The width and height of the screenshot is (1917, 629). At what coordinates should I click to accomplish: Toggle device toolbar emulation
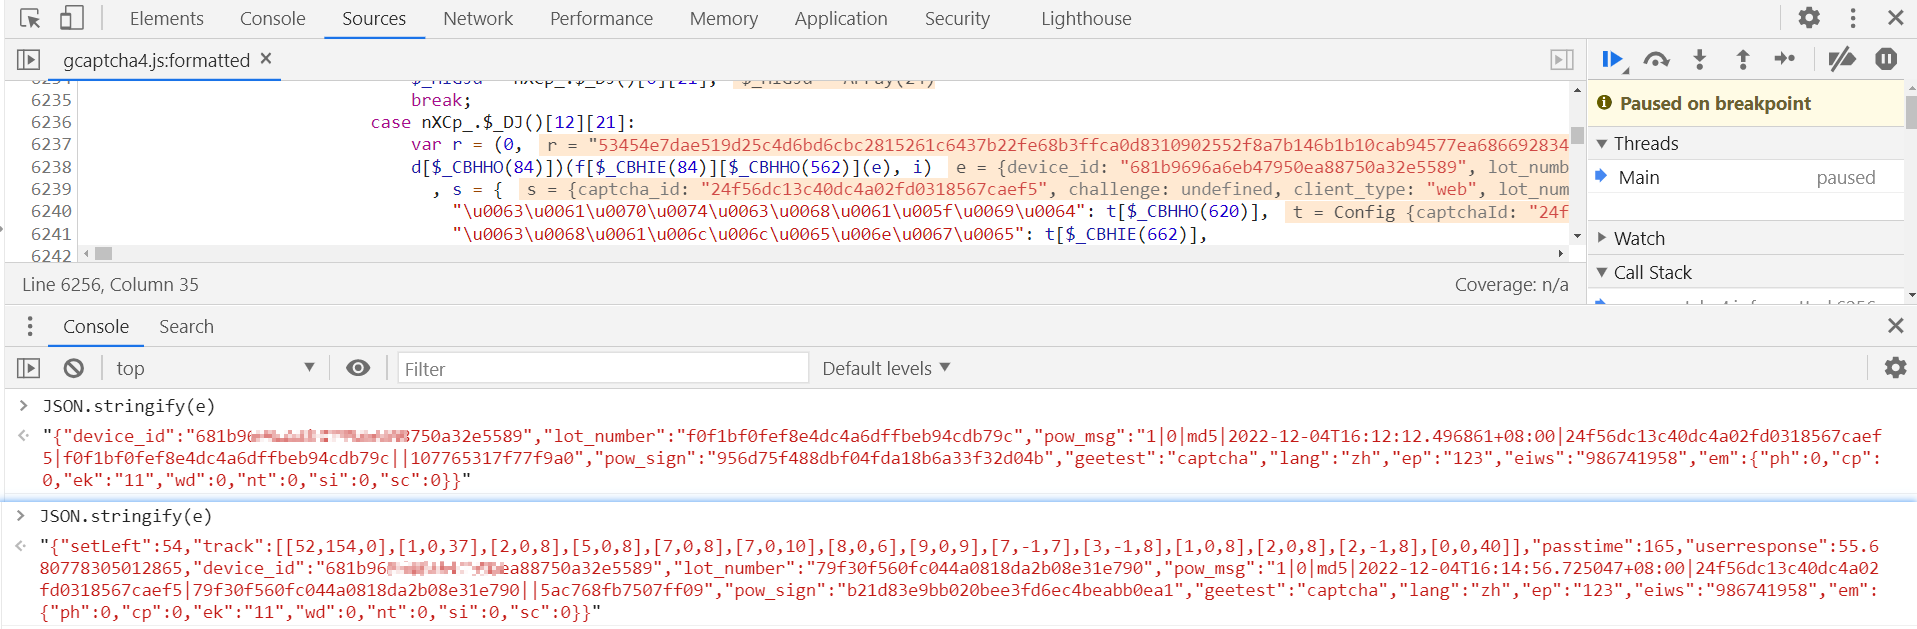click(71, 18)
